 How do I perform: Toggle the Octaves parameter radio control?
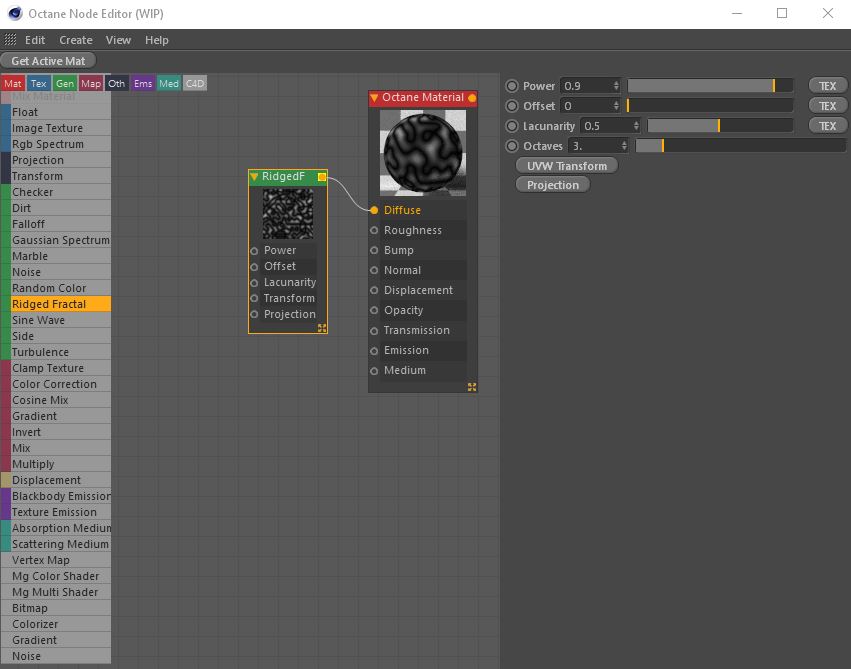[510, 145]
